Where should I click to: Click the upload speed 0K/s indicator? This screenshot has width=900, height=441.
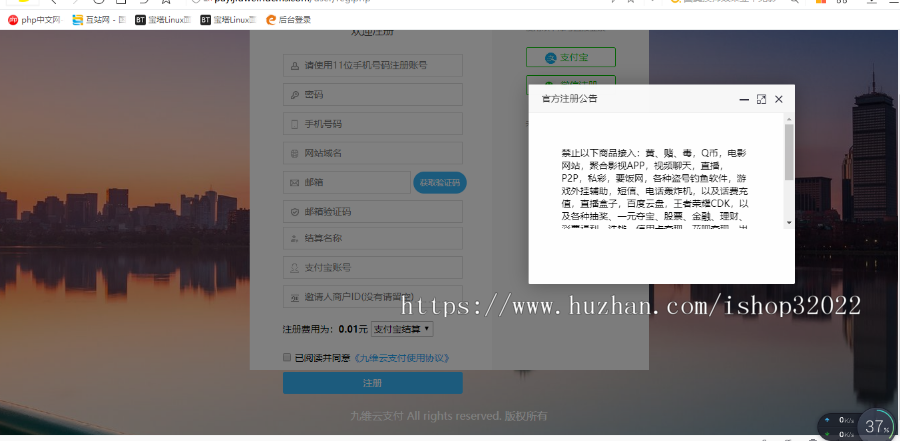pos(839,420)
